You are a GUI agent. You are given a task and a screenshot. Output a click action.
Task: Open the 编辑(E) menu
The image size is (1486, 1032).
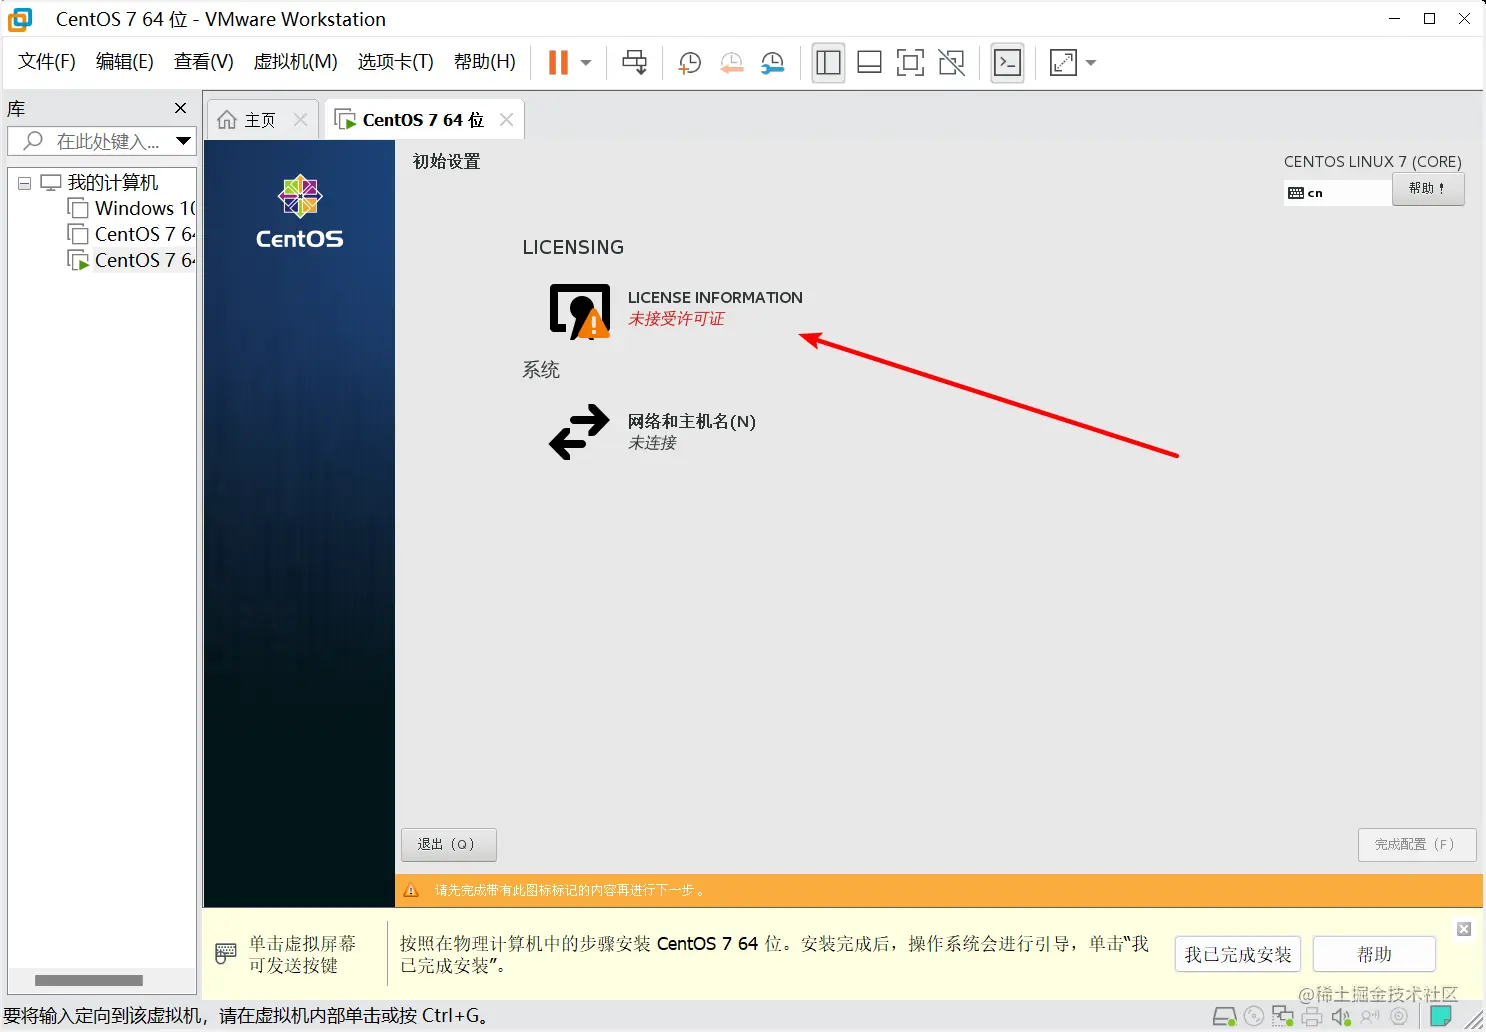[125, 62]
